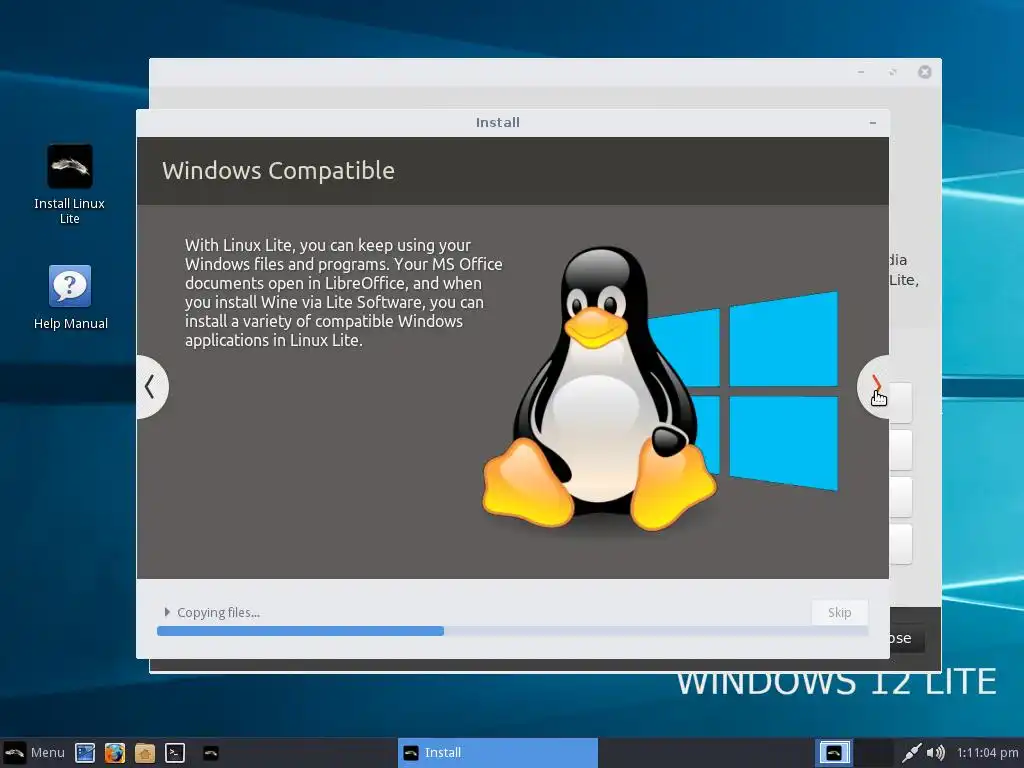Viewport: 1024px width, 768px height.
Task: Go to the next installer slide
Action: pos(875,387)
